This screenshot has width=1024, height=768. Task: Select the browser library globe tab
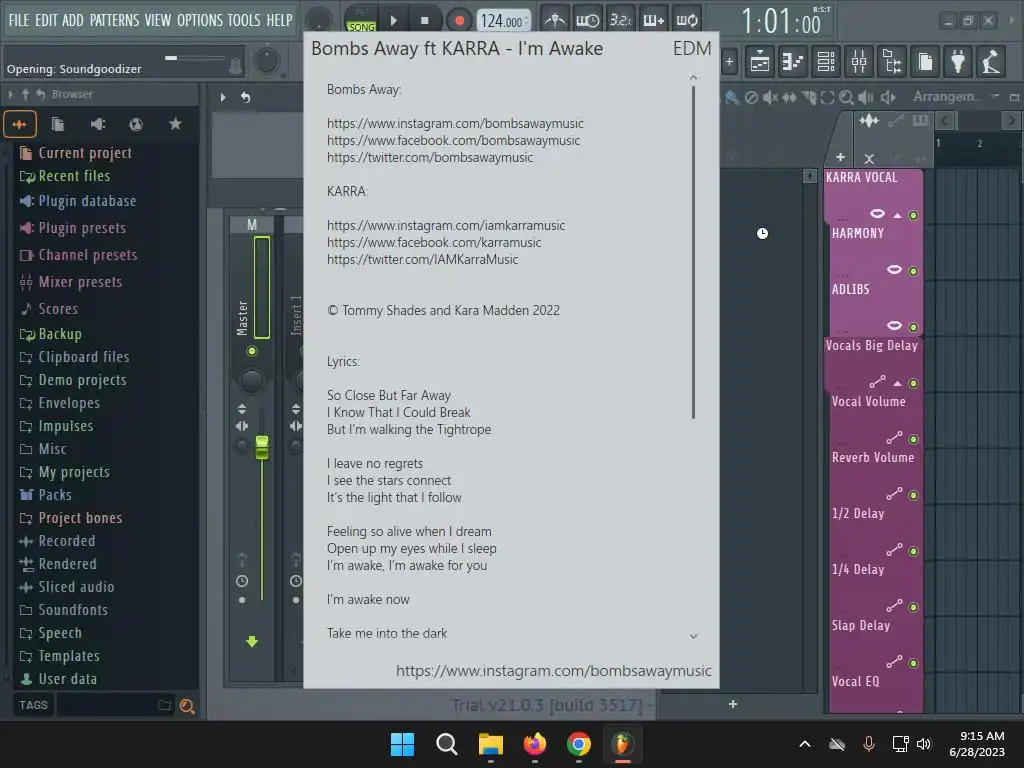pos(136,124)
